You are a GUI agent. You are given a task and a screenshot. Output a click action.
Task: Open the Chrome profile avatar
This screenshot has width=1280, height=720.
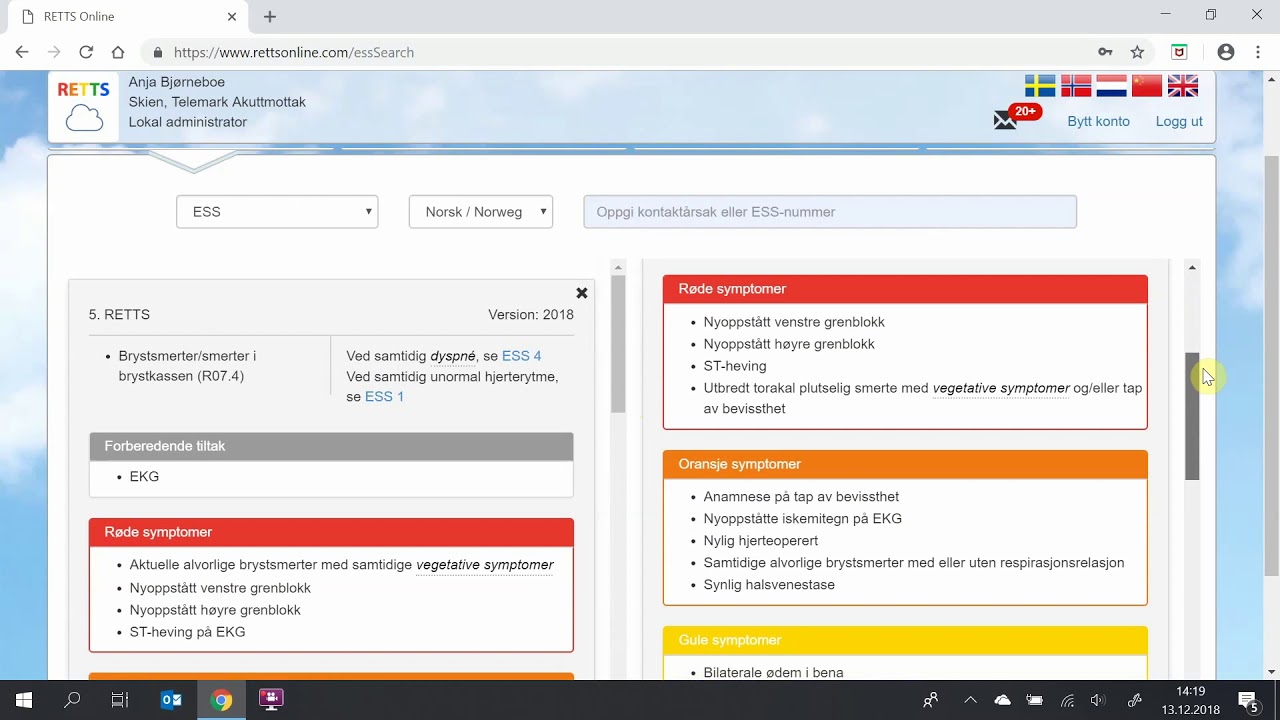pyautogui.click(x=1226, y=52)
